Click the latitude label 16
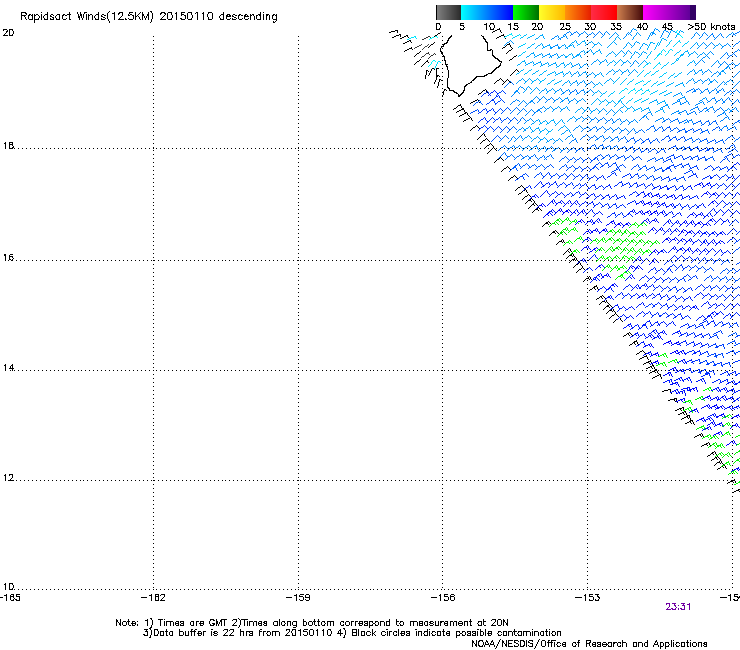 (8, 258)
